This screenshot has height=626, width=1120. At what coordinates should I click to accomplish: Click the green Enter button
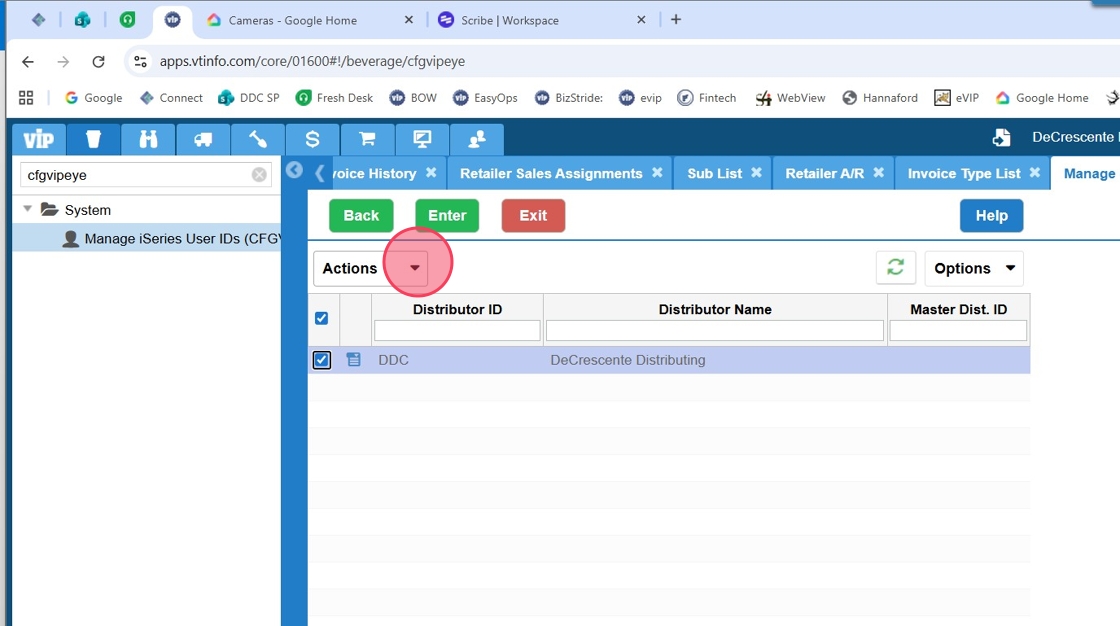tap(447, 215)
